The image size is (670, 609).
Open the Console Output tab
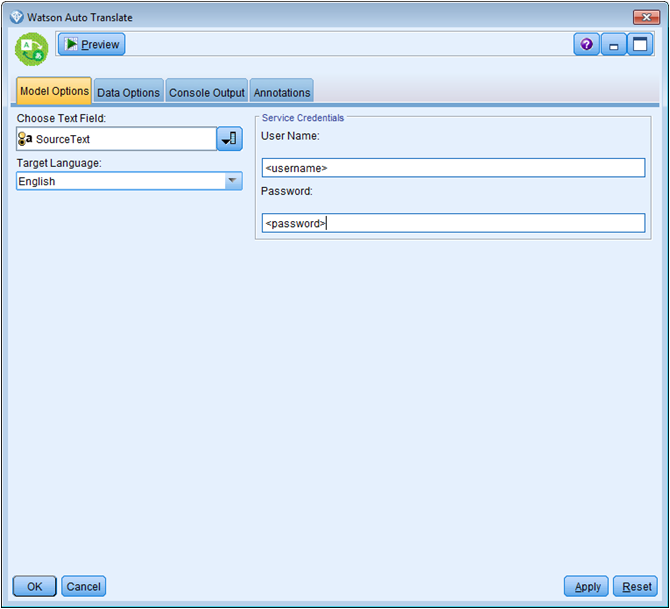[207, 92]
